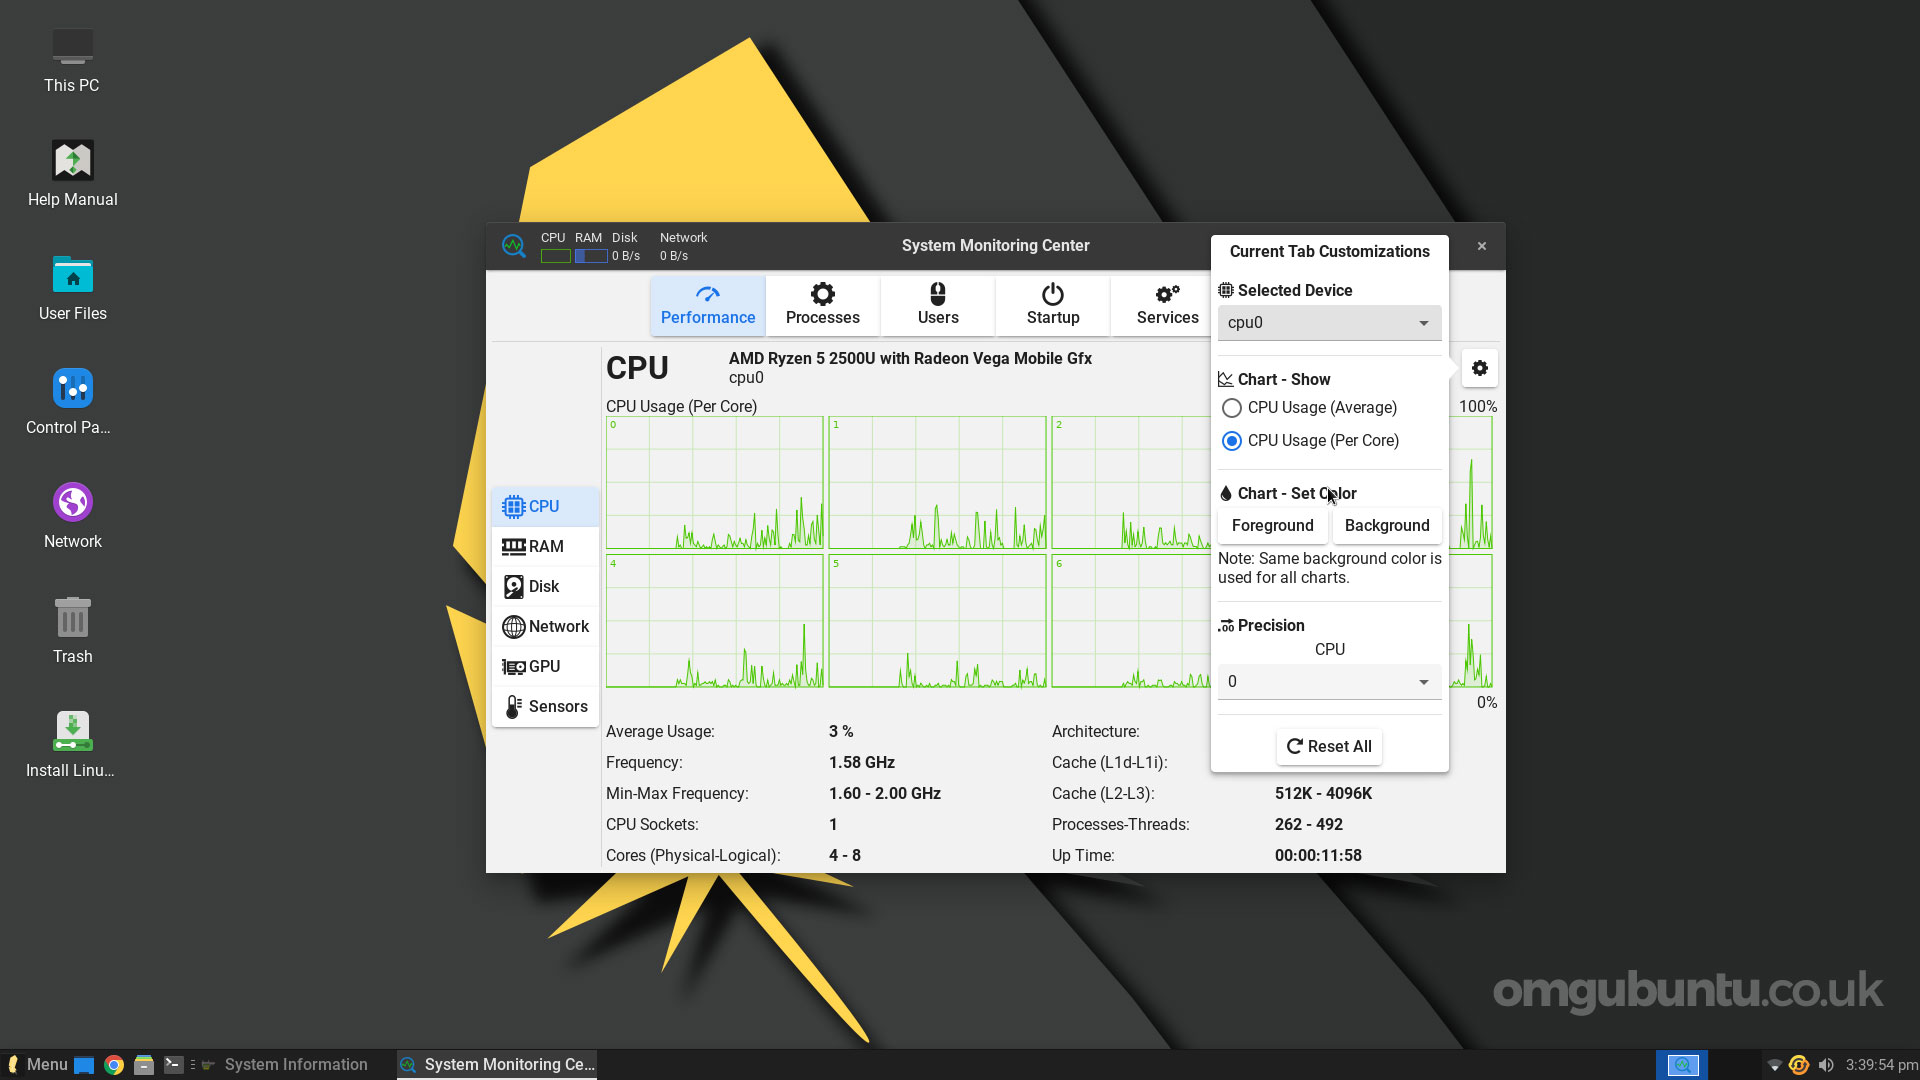This screenshot has height=1080, width=1920.
Task: Click the core 1 usage chart
Action: [x=937, y=483]
